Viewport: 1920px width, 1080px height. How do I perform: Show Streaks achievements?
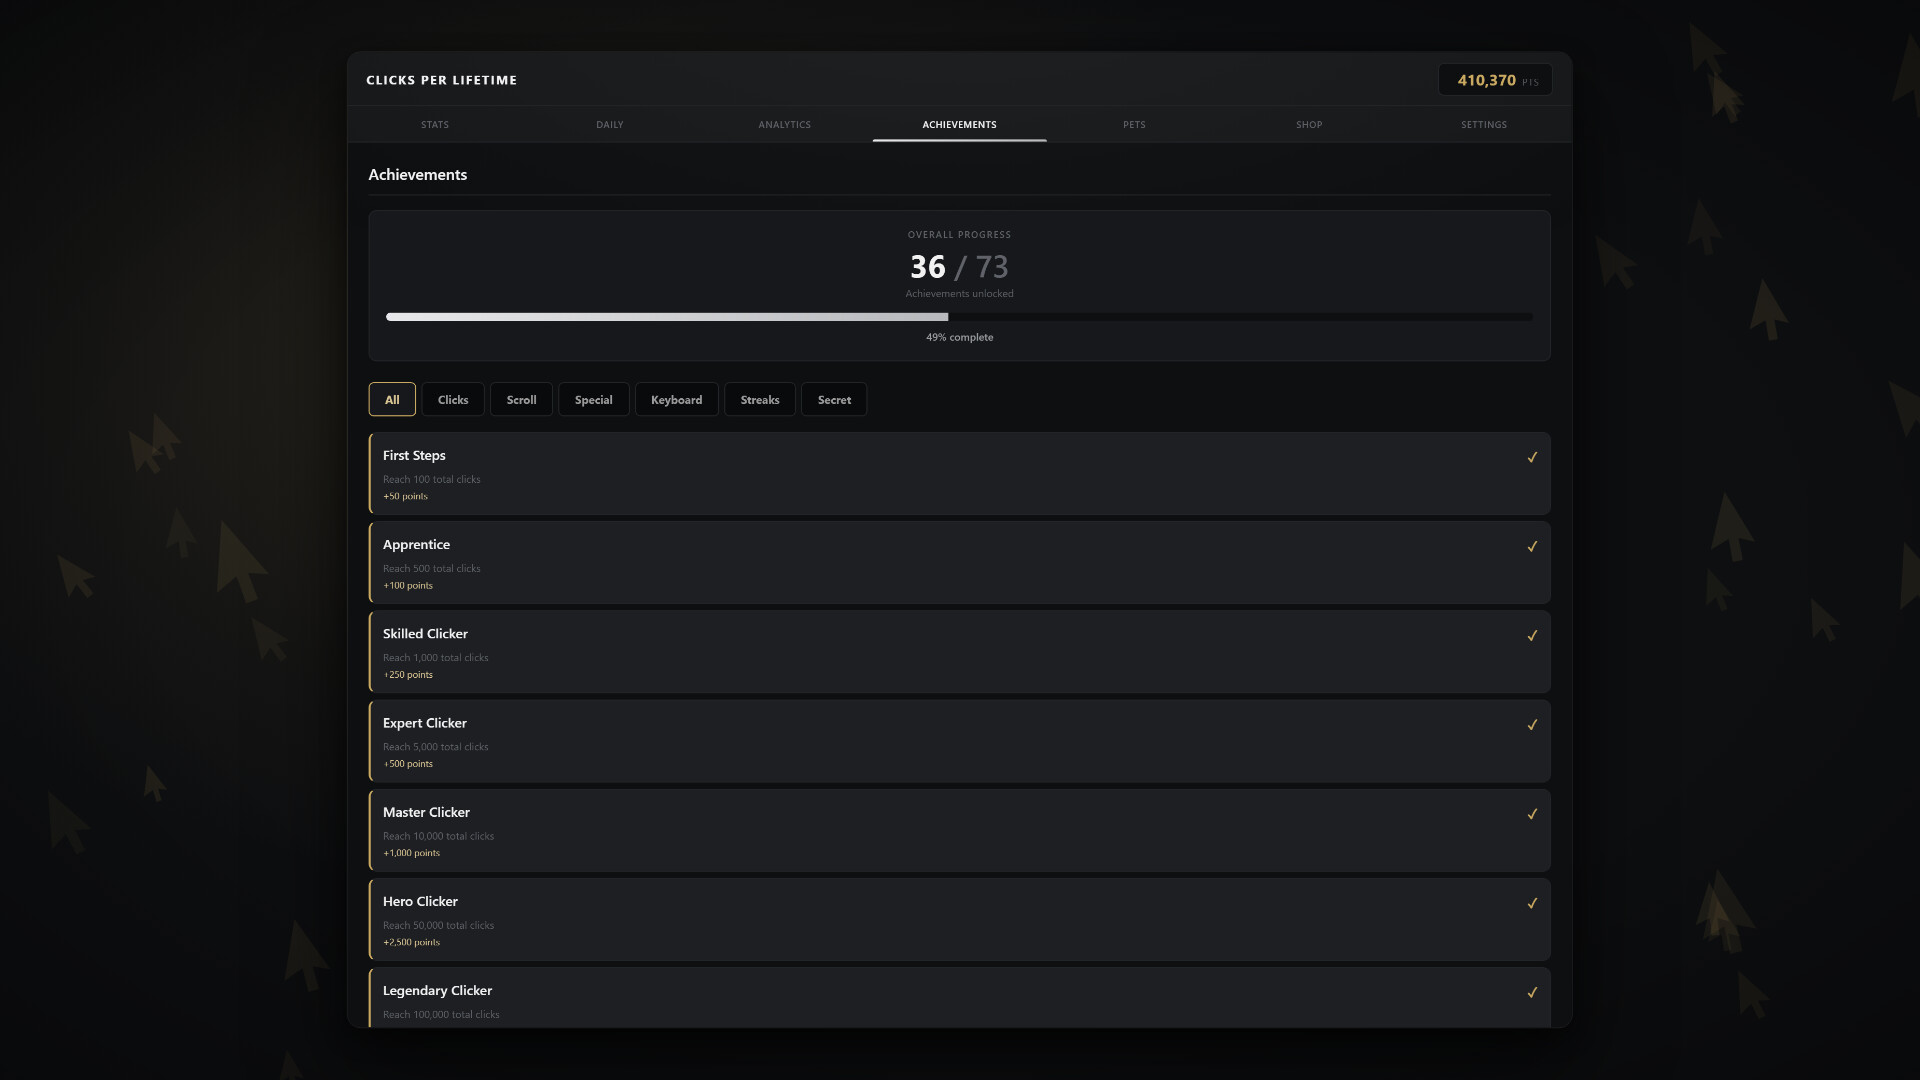(760, 399)
